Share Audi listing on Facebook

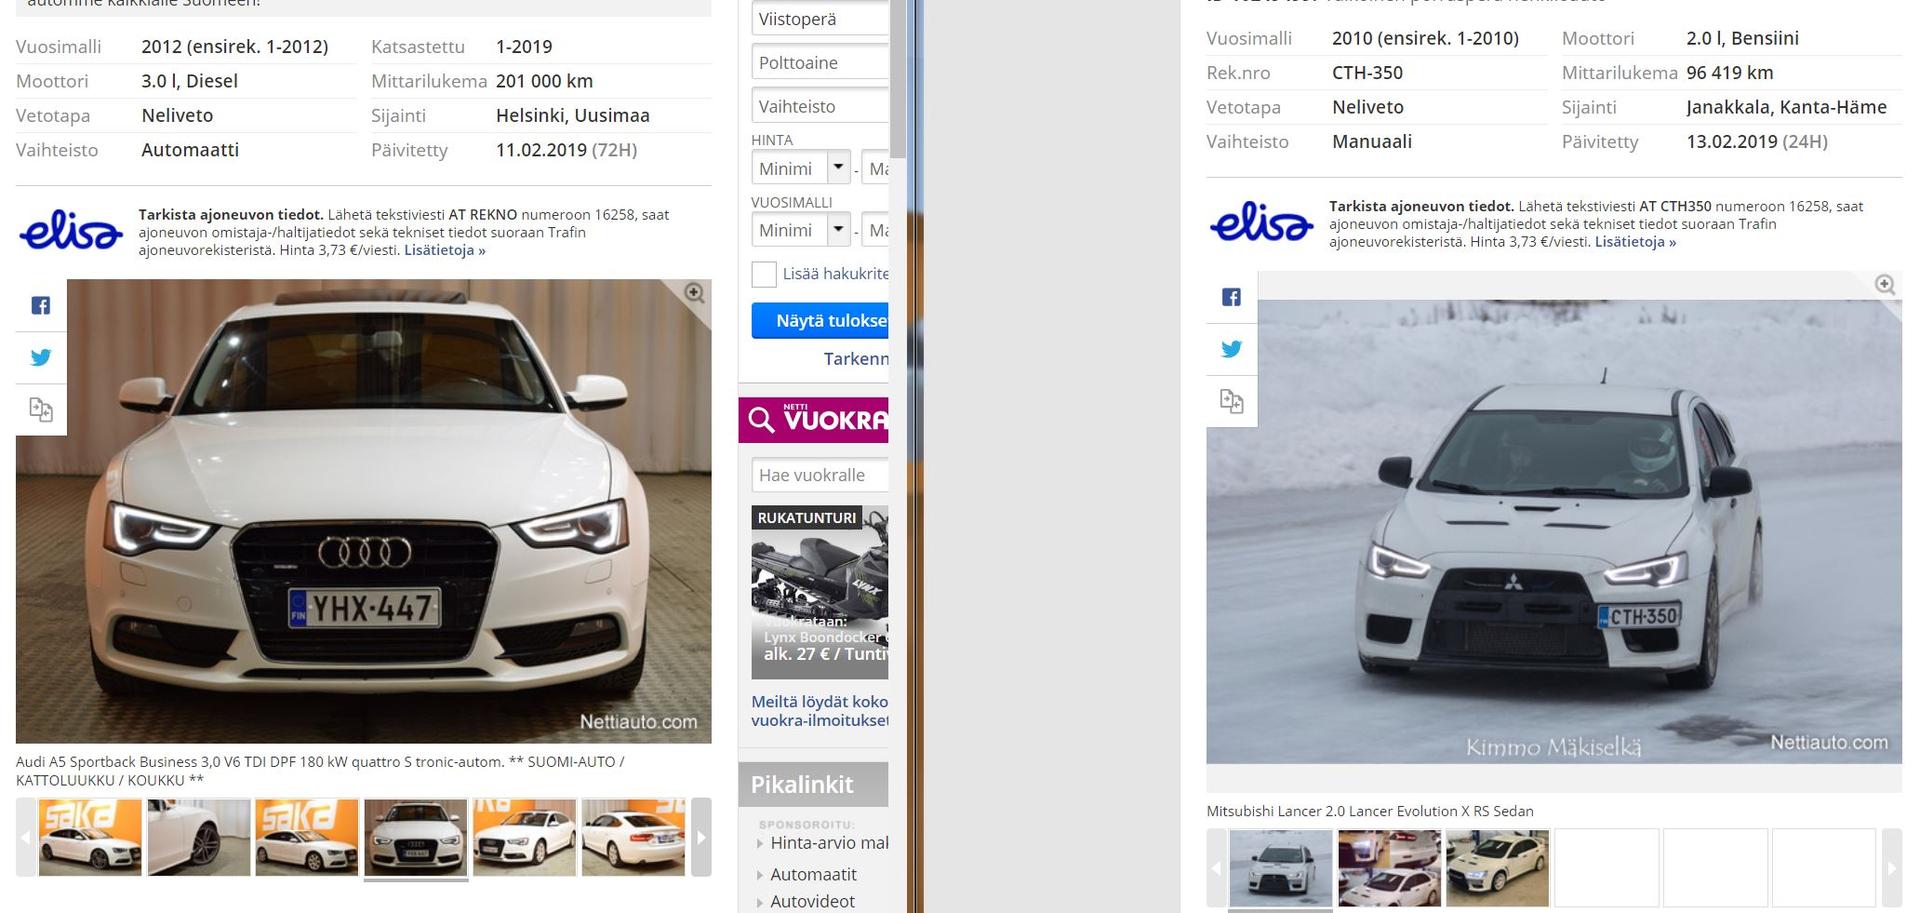40,306
